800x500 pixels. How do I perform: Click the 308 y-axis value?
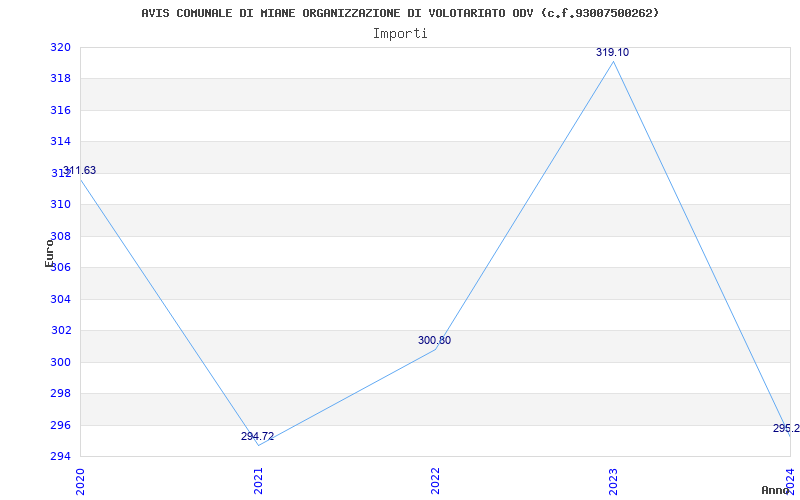pos(60,236)
